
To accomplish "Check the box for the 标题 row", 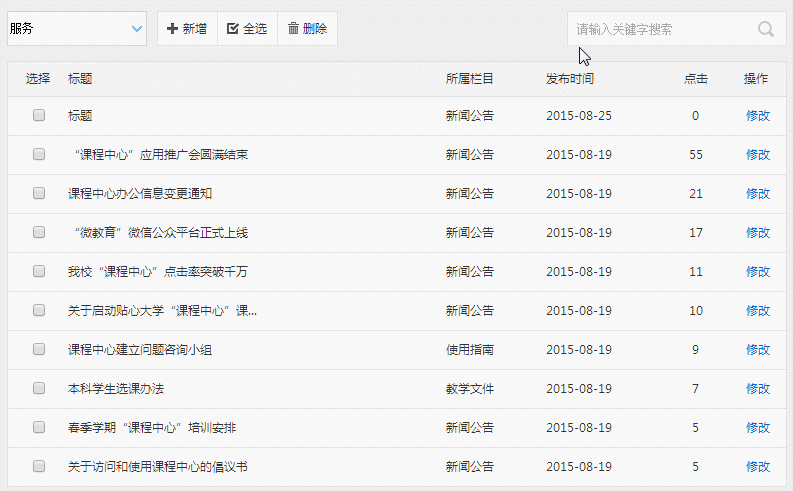I will click(x=39, y=116).
